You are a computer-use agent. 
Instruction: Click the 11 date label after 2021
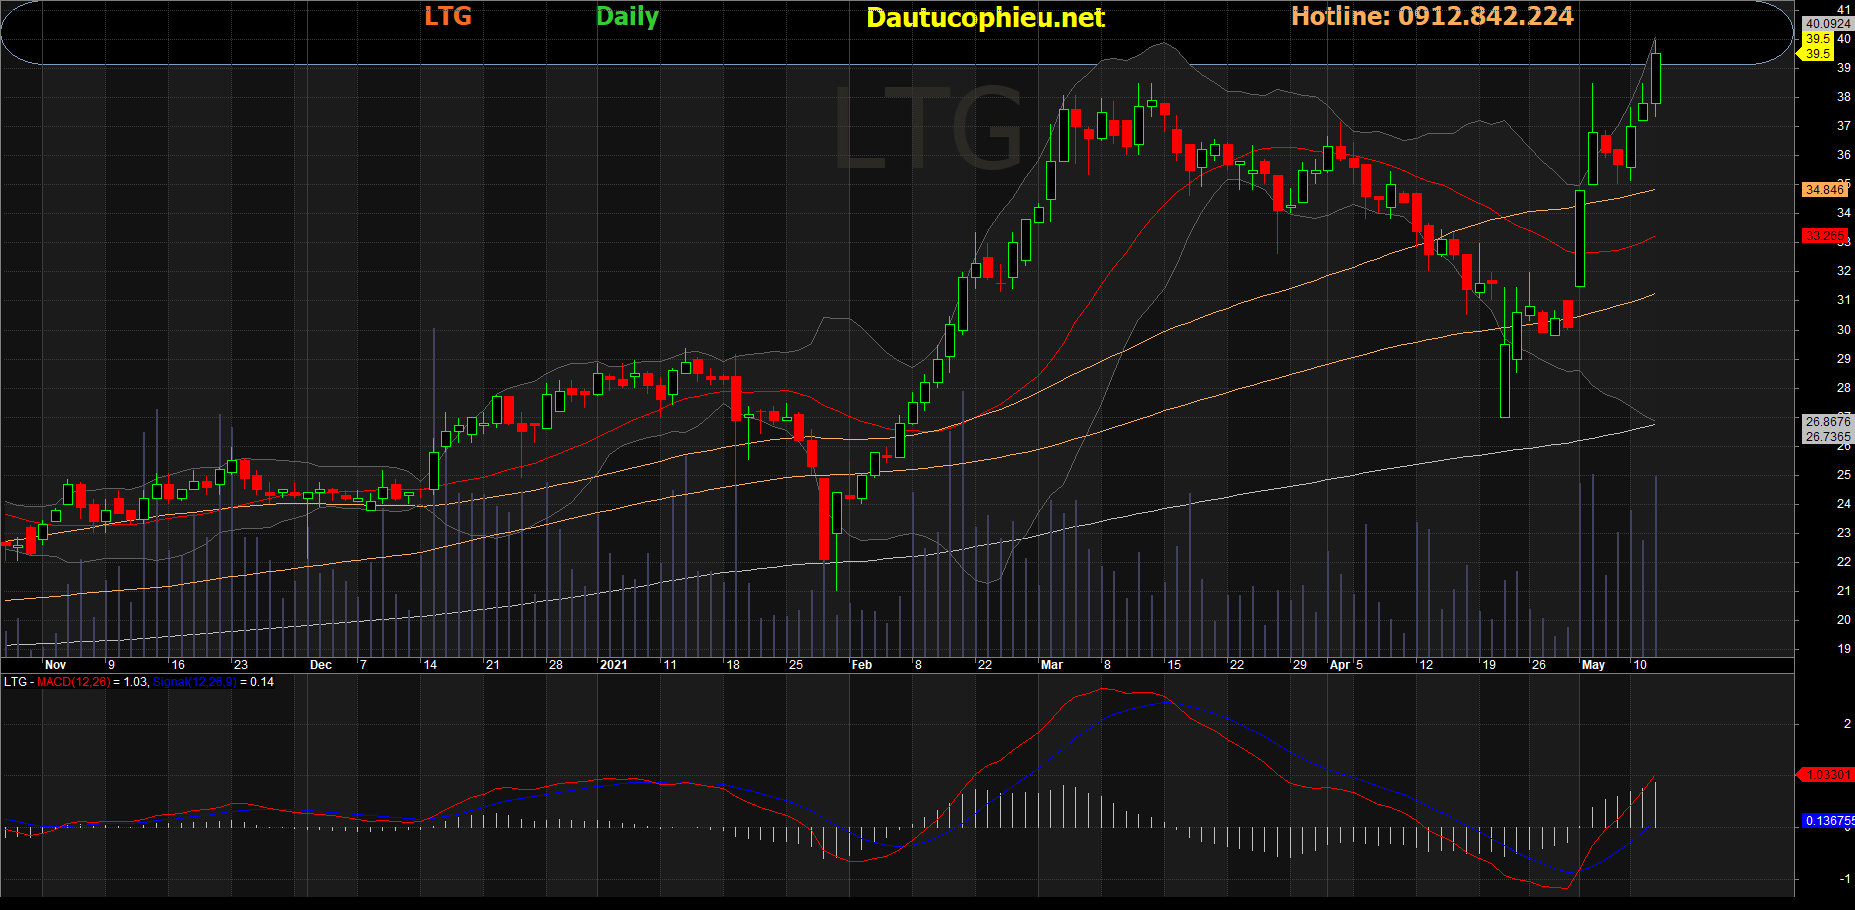point(669,665)
